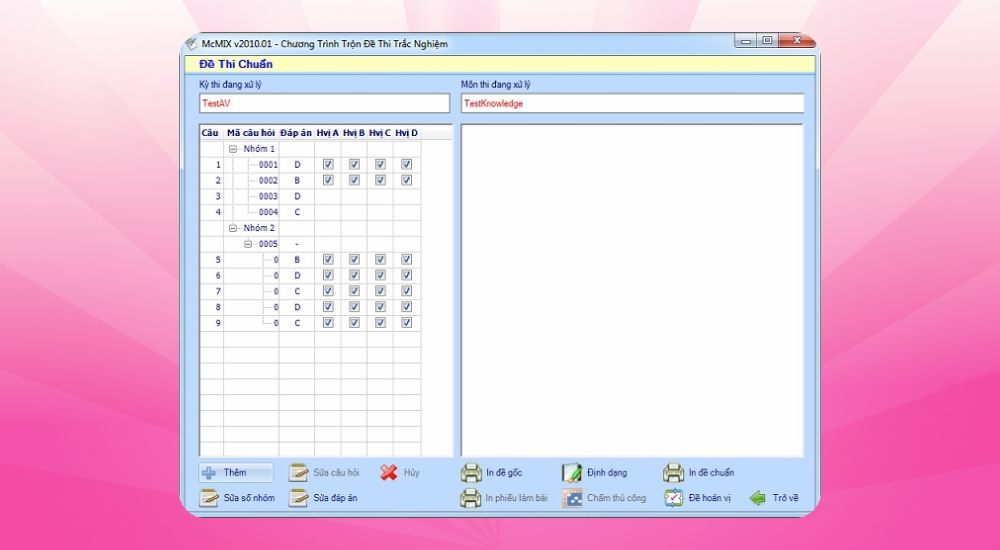Image resolution: width=1000 pixels, height=550 pixels.
Task: Click the Sửa số nhóm notepad icon
Action: coord(209,498)
